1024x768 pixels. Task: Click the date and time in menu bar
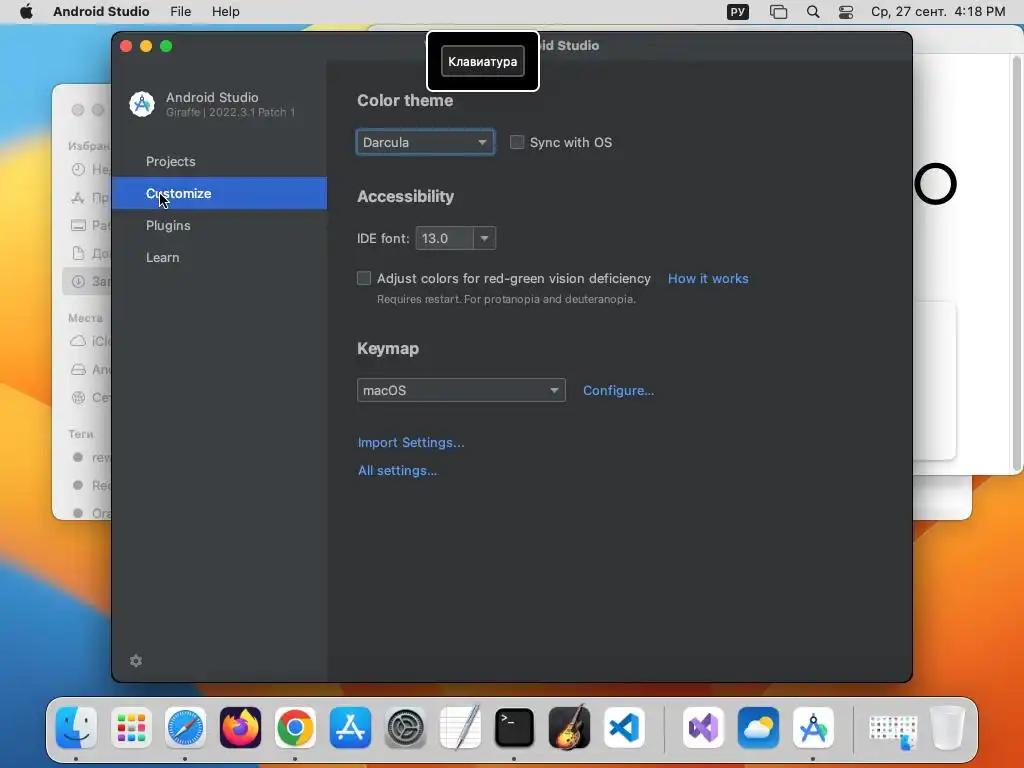pyautogui.click(x=938, y=12)
